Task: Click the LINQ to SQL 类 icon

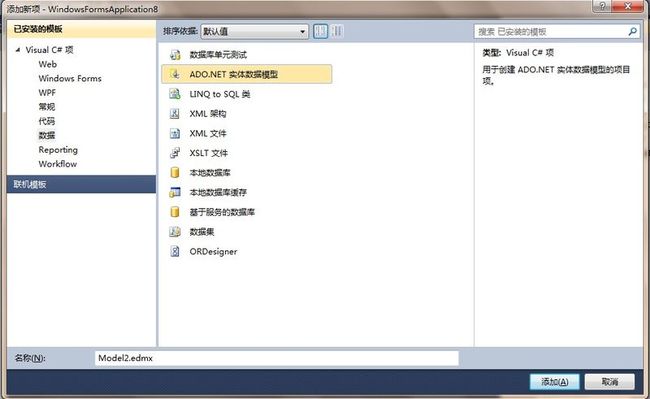Action: 175,94
